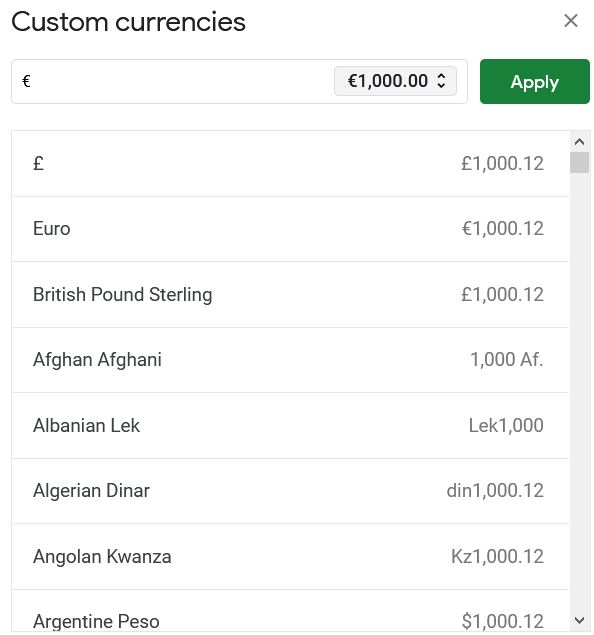Image resolution: width=594 pixels, height=635 pixels.
Task: Click the currency list scrollbar thumb
Action: pos(579,162)
